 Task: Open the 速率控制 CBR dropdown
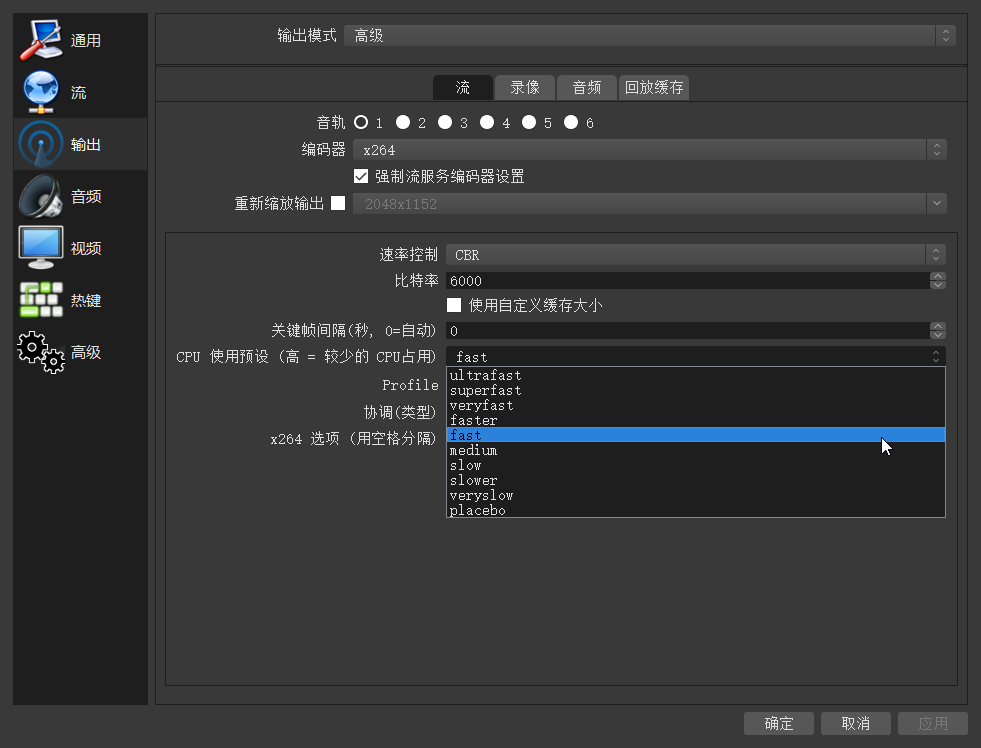[x=696, y=255]
